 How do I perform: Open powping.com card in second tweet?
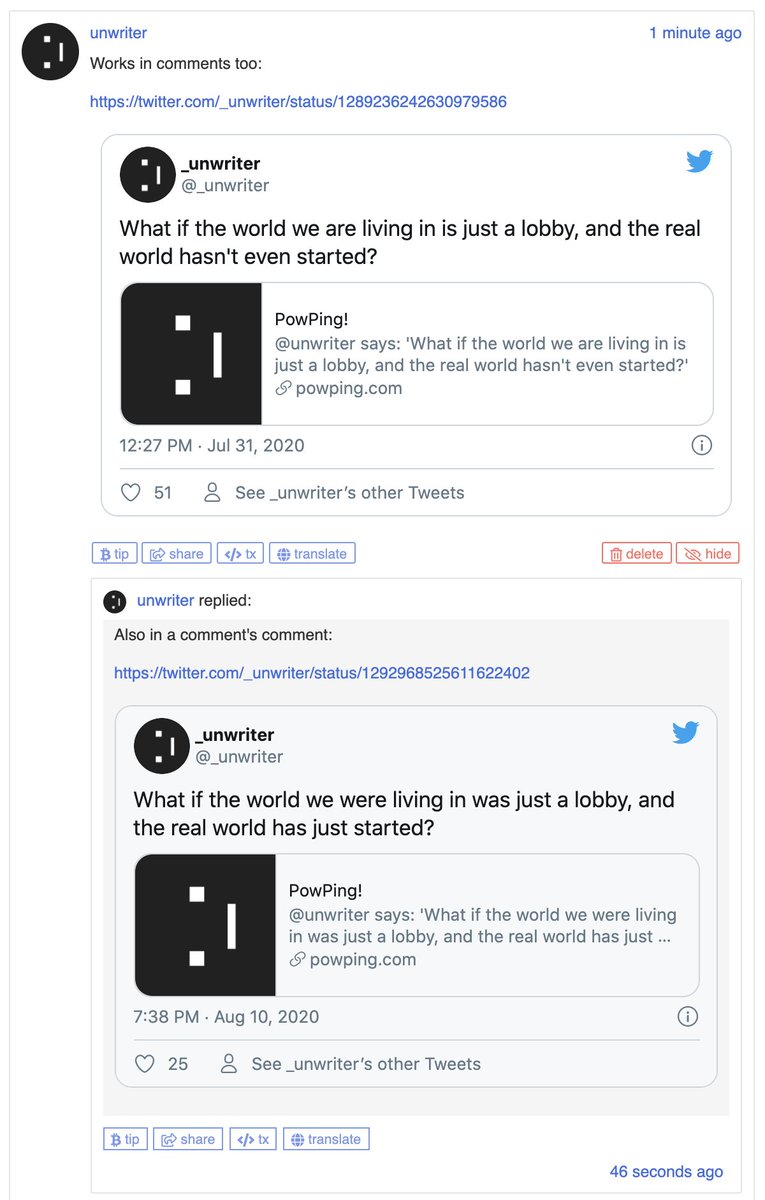417,925
